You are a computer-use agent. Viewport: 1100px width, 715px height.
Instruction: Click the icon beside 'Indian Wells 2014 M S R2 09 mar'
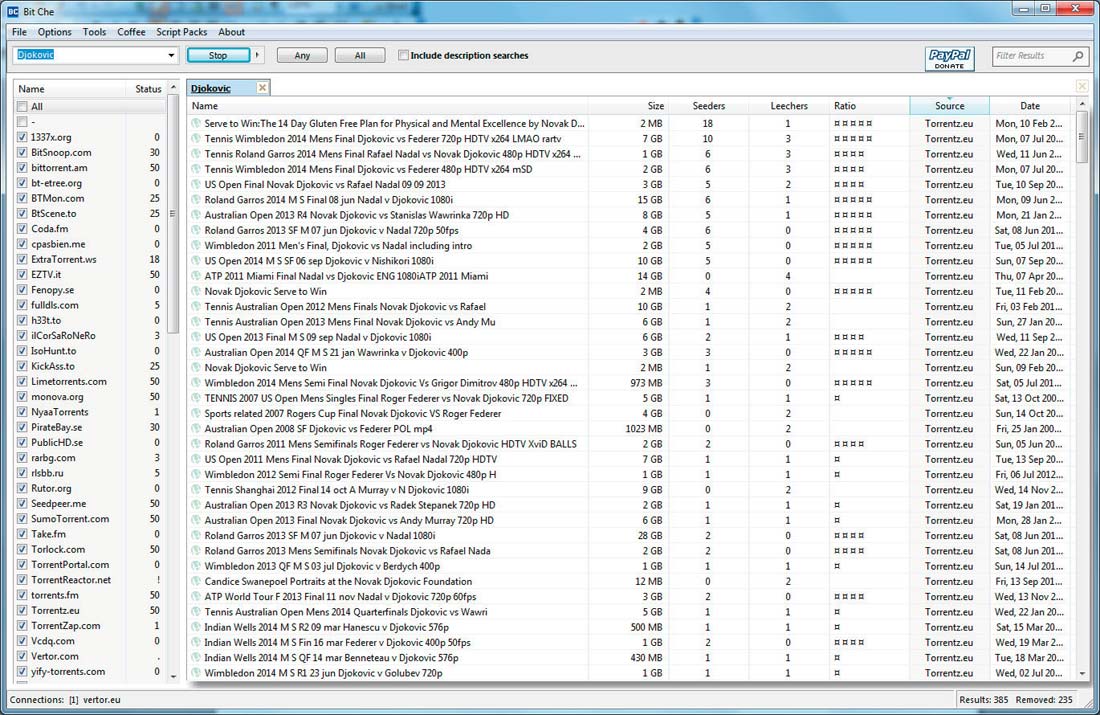(x=196, y=627)
